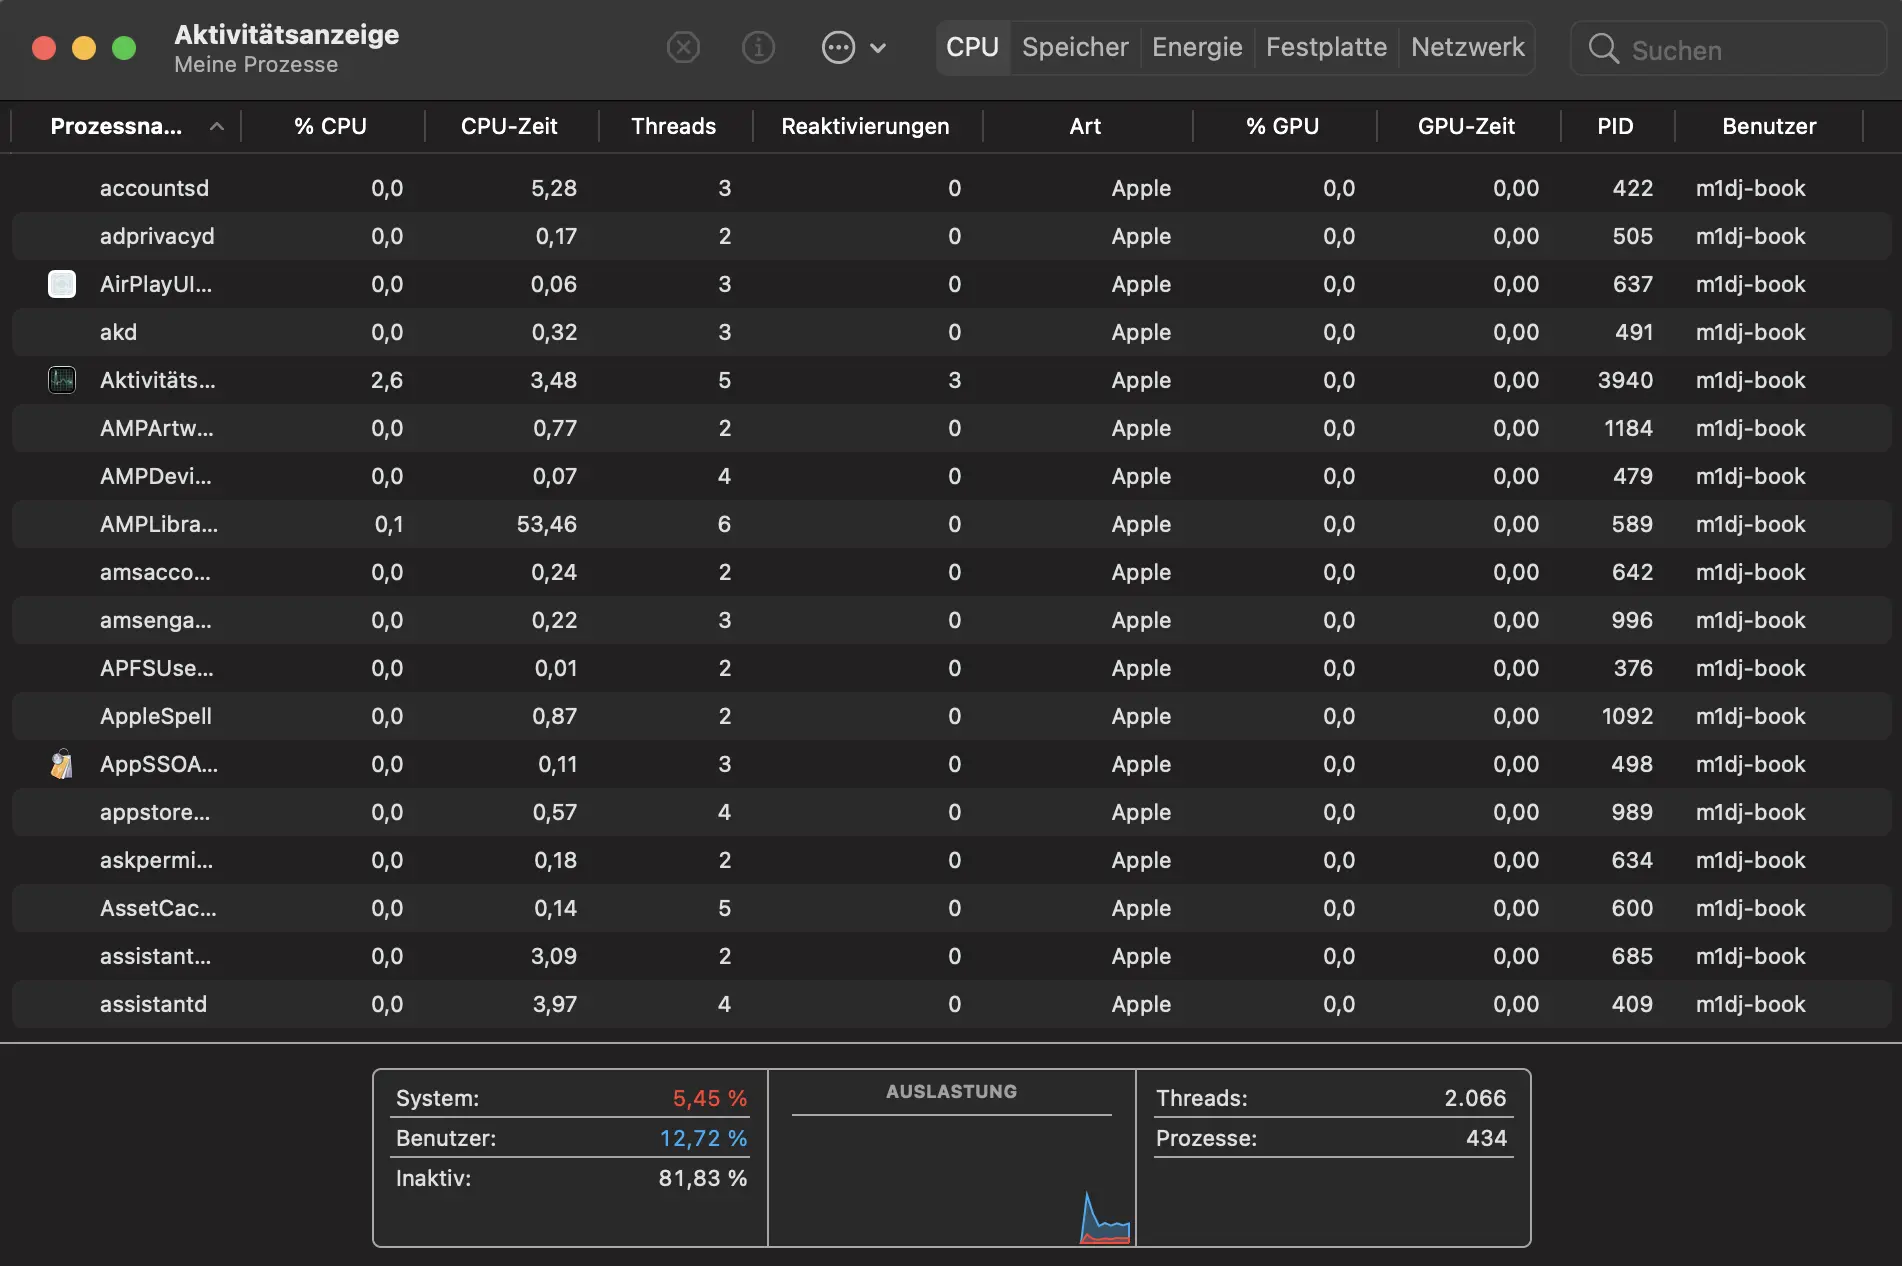The image size is (1902, 1266).
Task: Select the Festplatte tab
Action: [1326, 47]
